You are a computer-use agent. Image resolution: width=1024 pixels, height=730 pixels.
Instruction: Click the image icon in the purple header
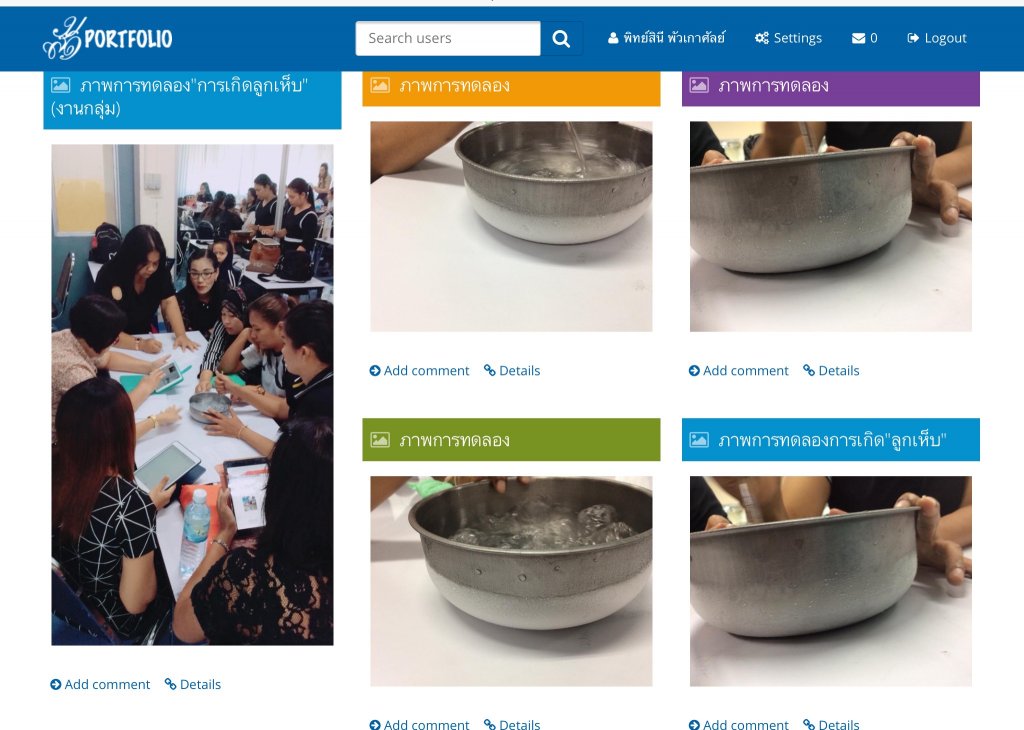coord(699,86)
